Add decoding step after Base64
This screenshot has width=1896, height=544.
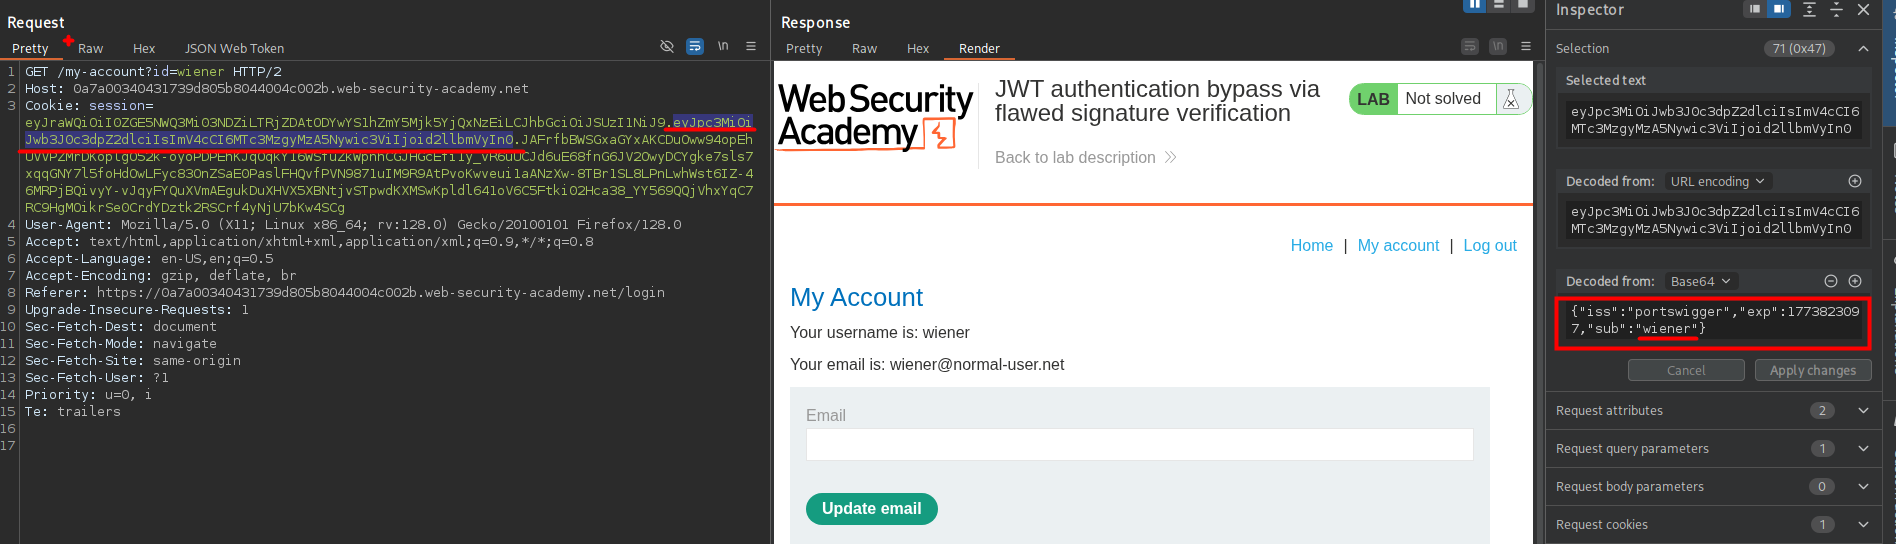1855,281
